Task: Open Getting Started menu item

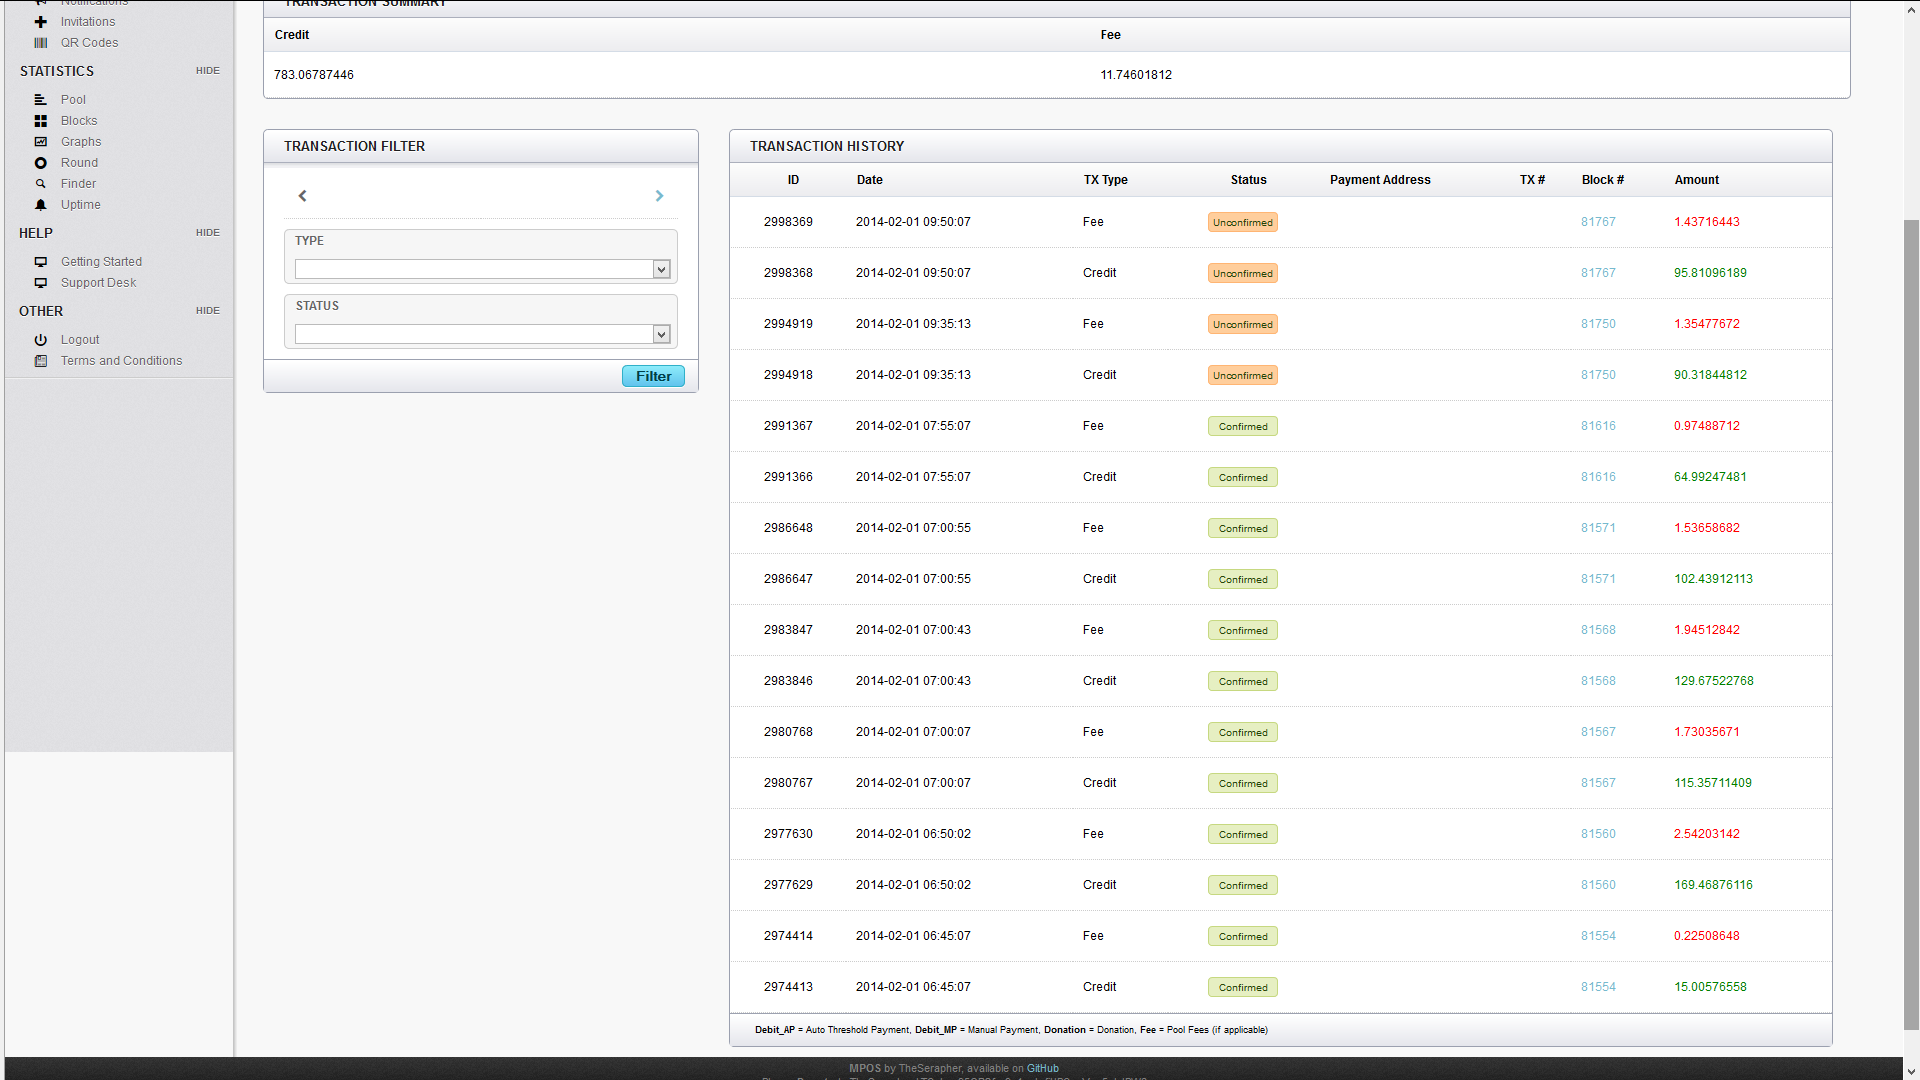Action: point(101,262)
